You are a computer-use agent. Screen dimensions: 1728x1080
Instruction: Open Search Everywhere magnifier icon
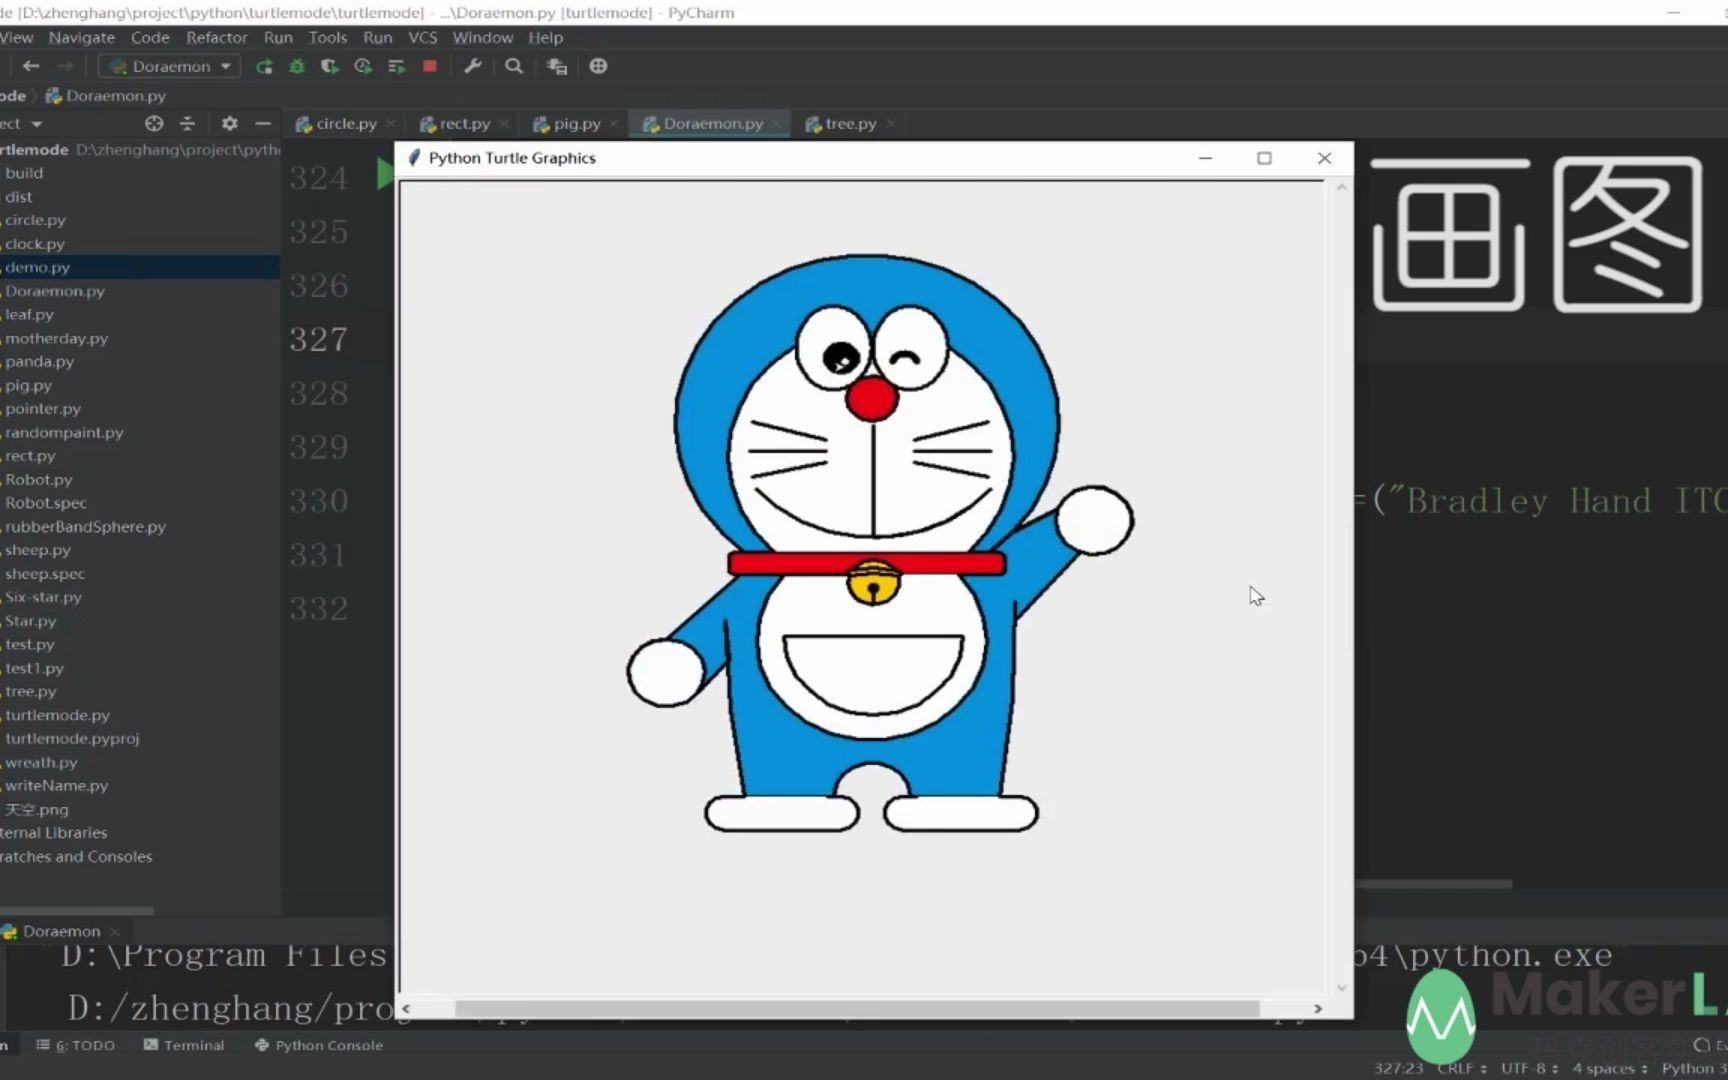tap(514, 66)
